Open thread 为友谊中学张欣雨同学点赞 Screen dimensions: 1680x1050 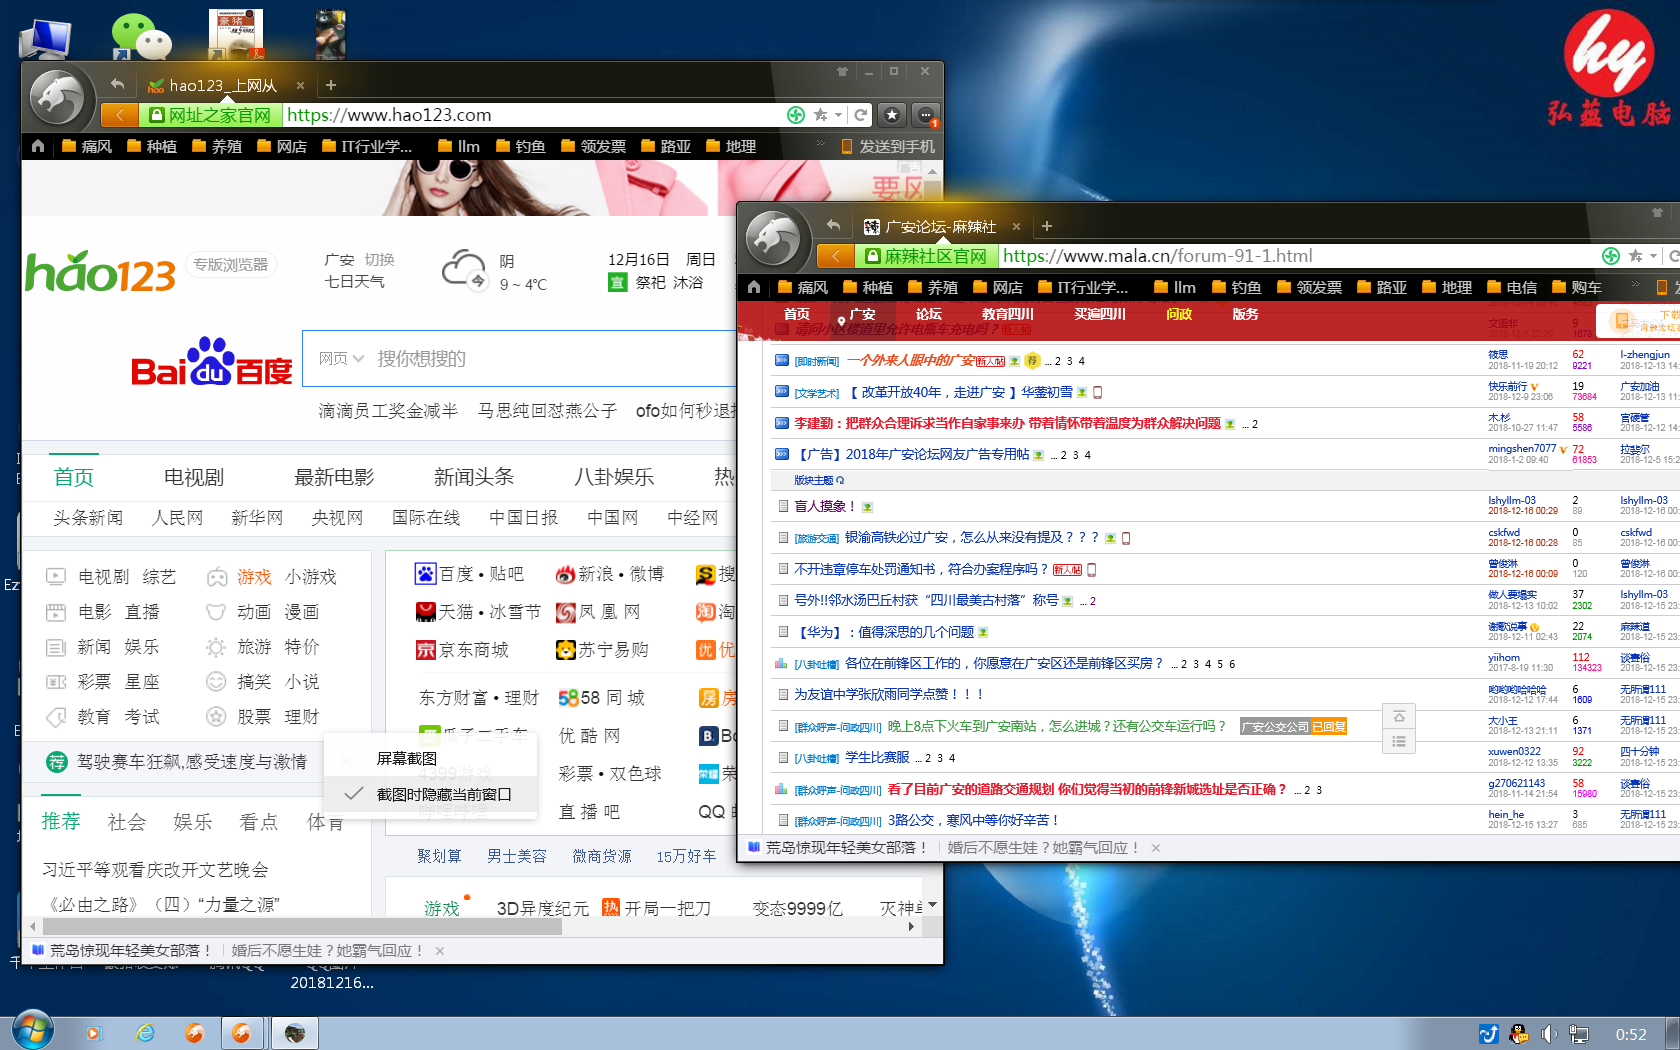(888, 694)
